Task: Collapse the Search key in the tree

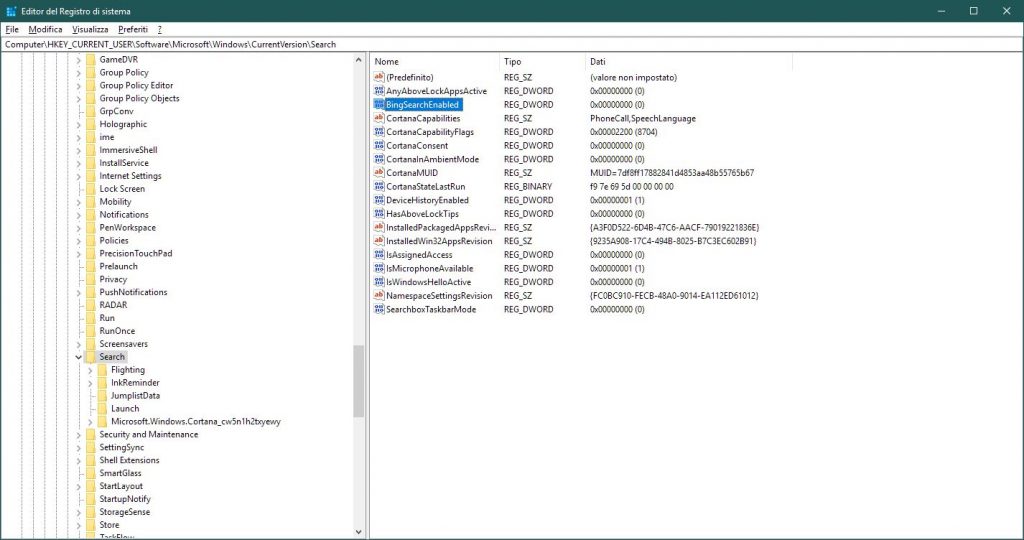Action: [x=78, y=357]
